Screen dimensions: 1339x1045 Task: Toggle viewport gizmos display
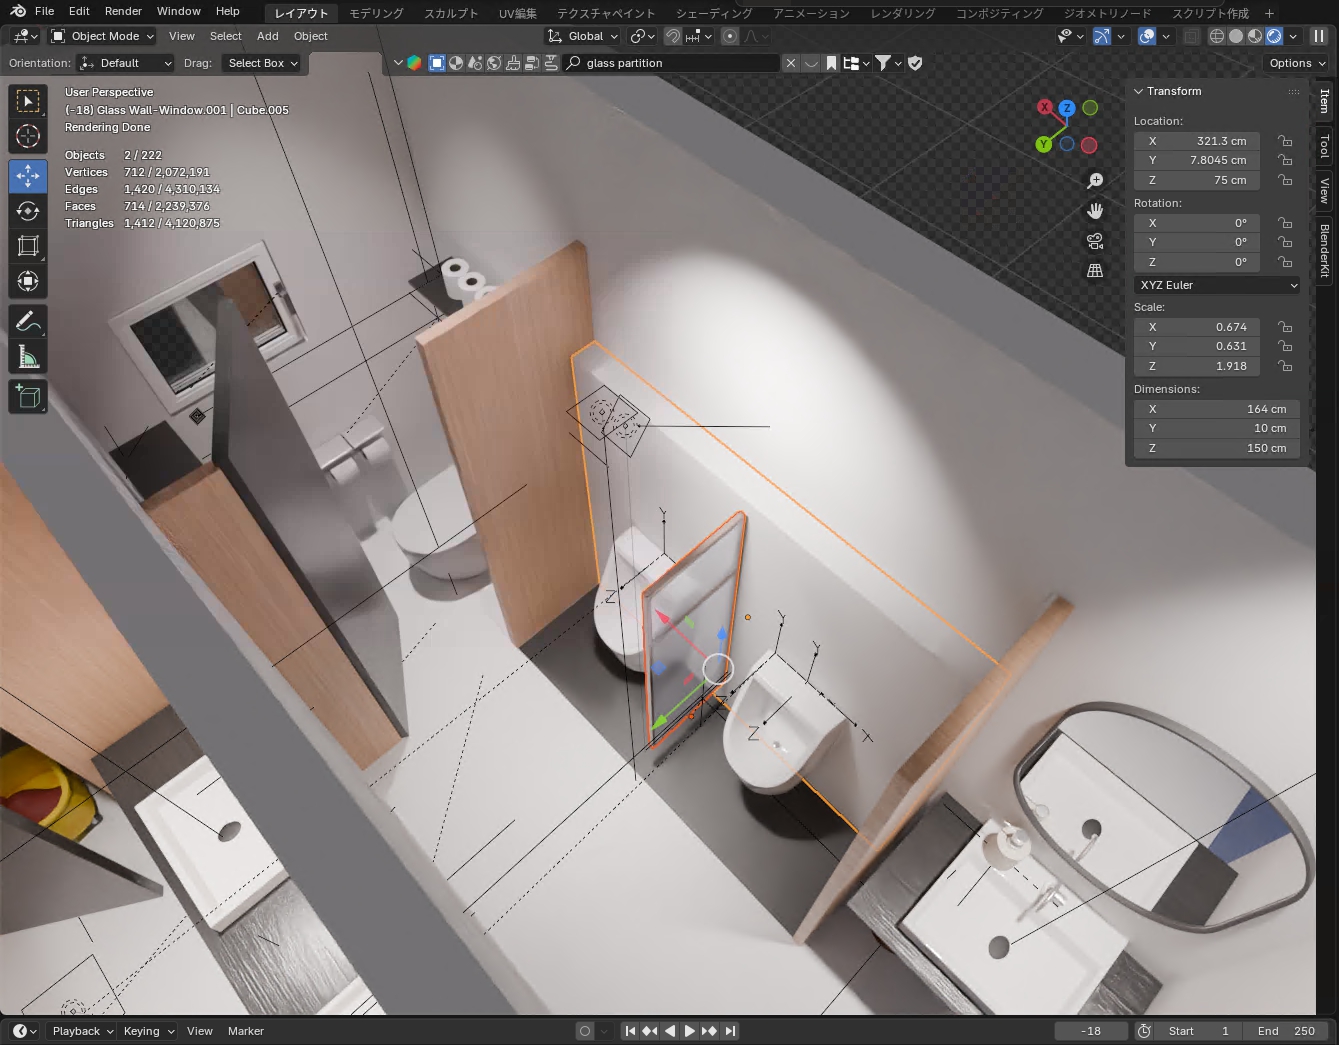click(1101, 36)
